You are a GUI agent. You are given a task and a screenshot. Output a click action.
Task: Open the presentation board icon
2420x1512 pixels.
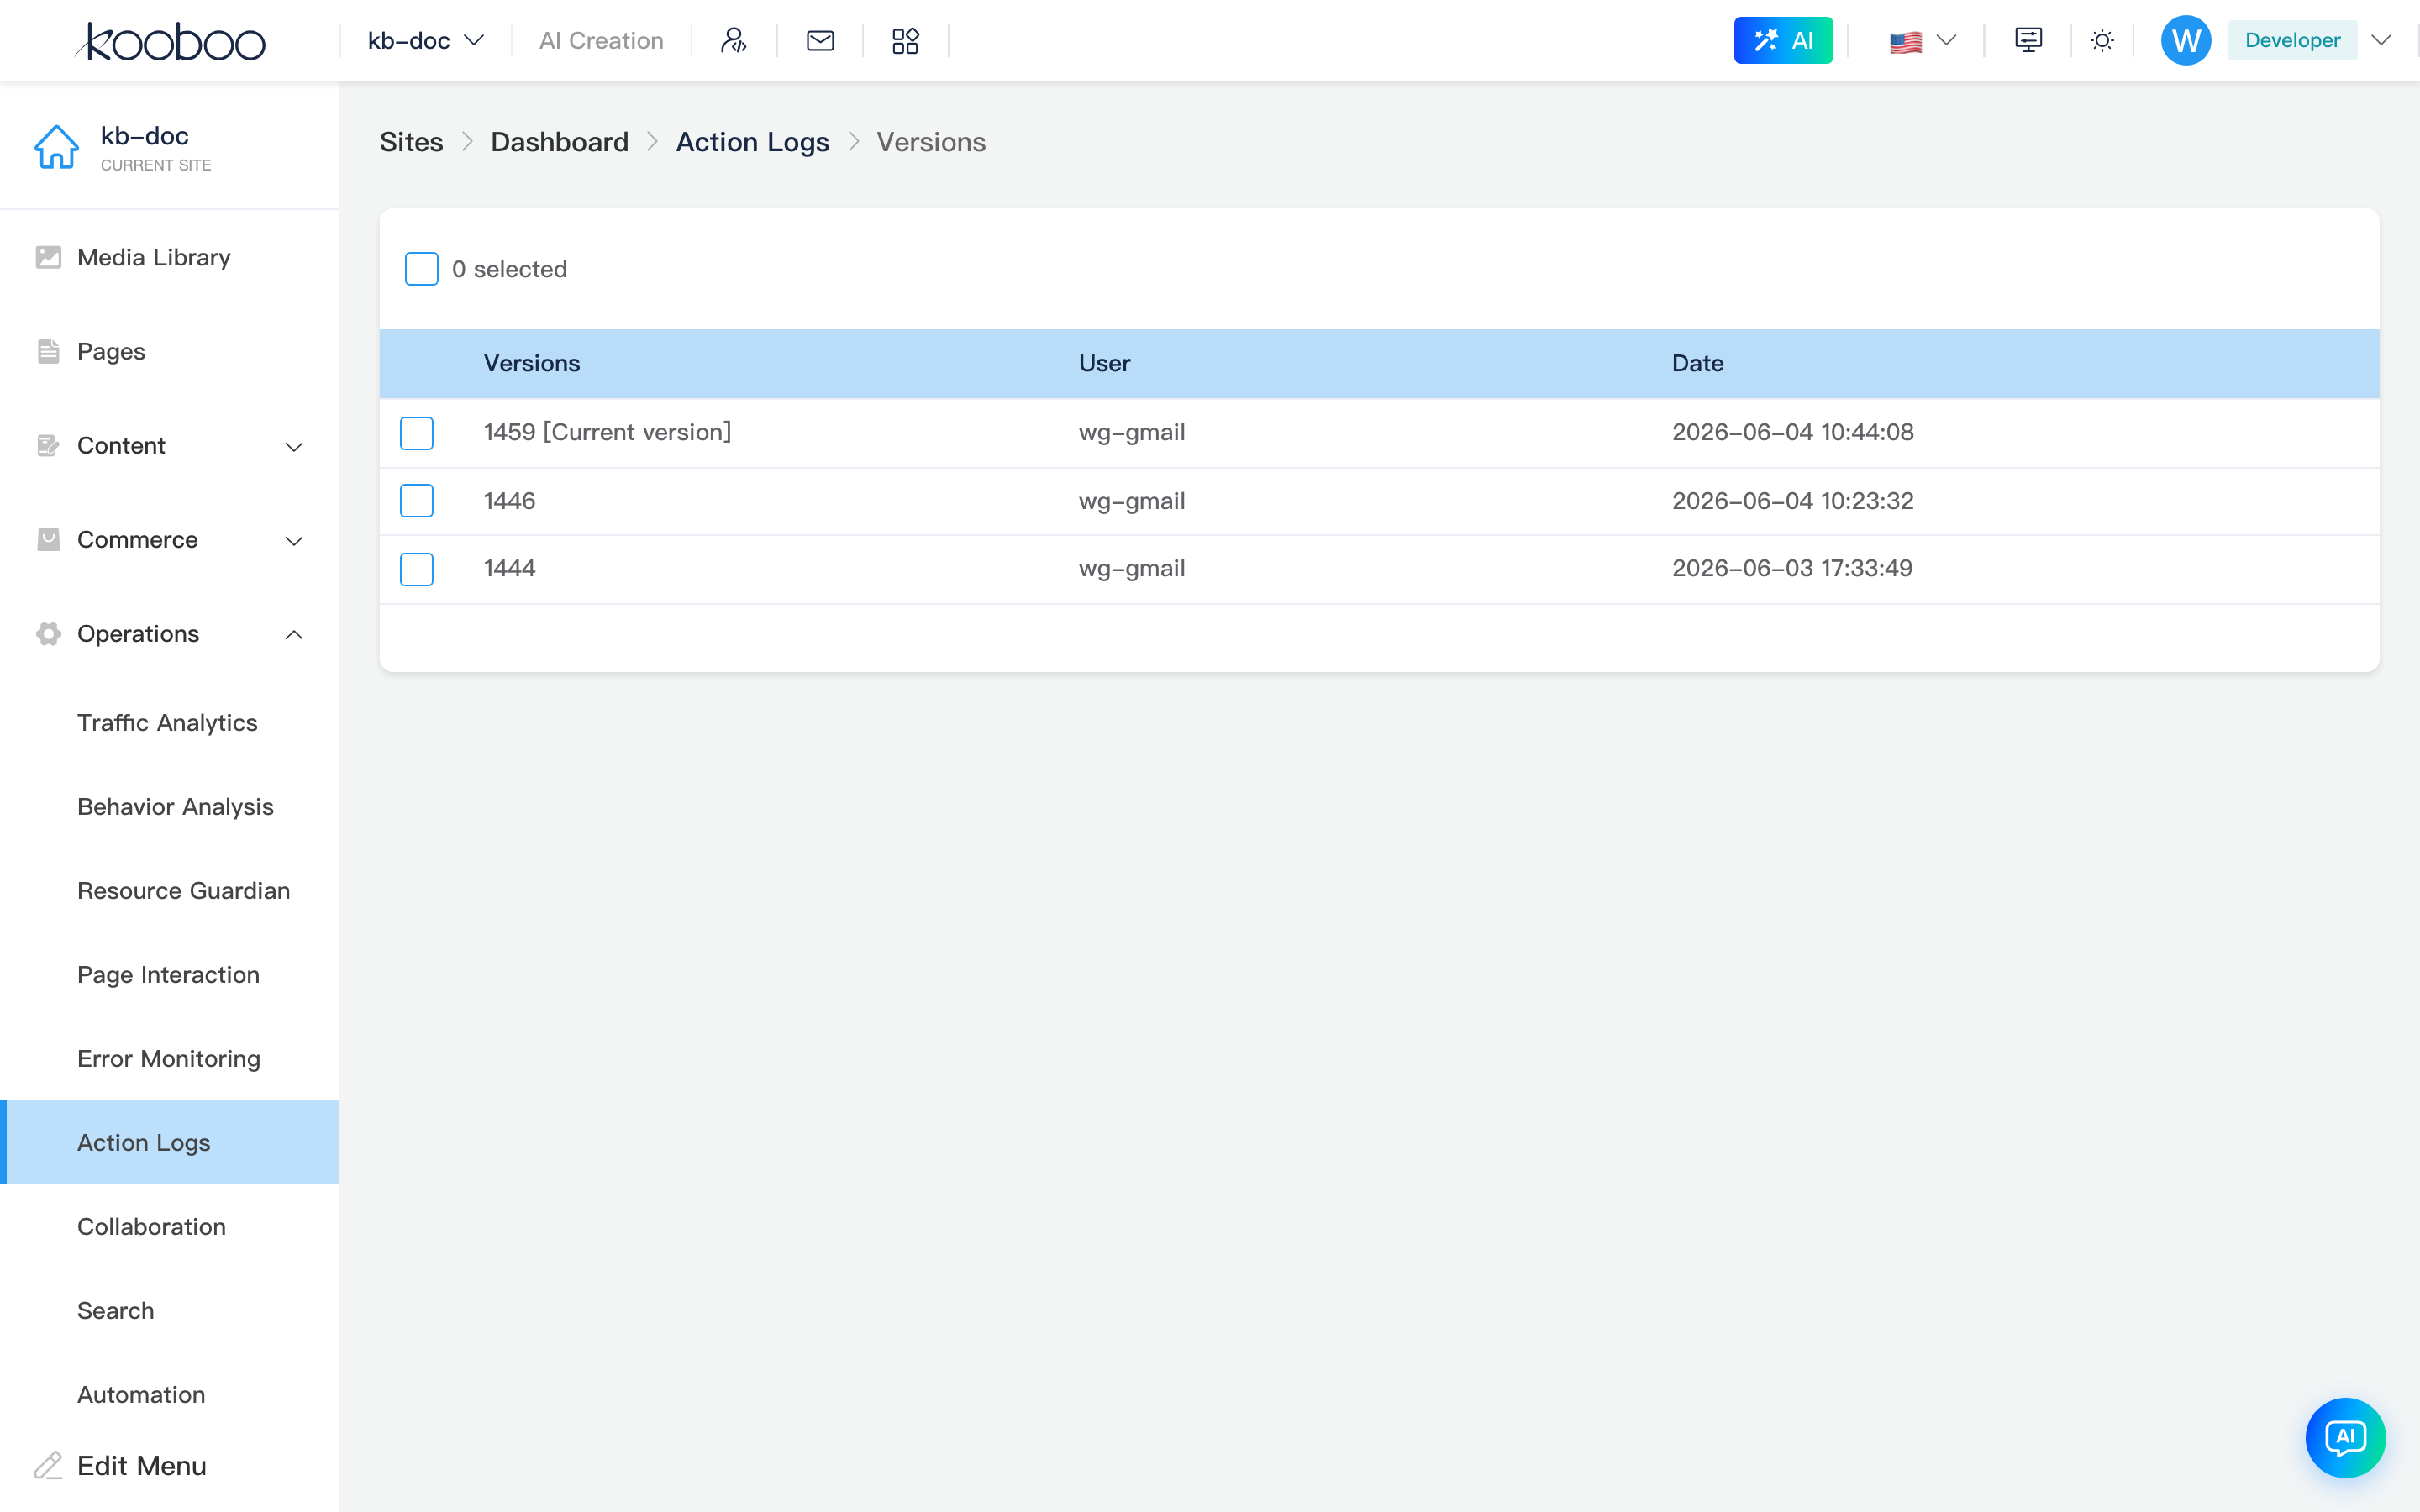click(2028, 40)
